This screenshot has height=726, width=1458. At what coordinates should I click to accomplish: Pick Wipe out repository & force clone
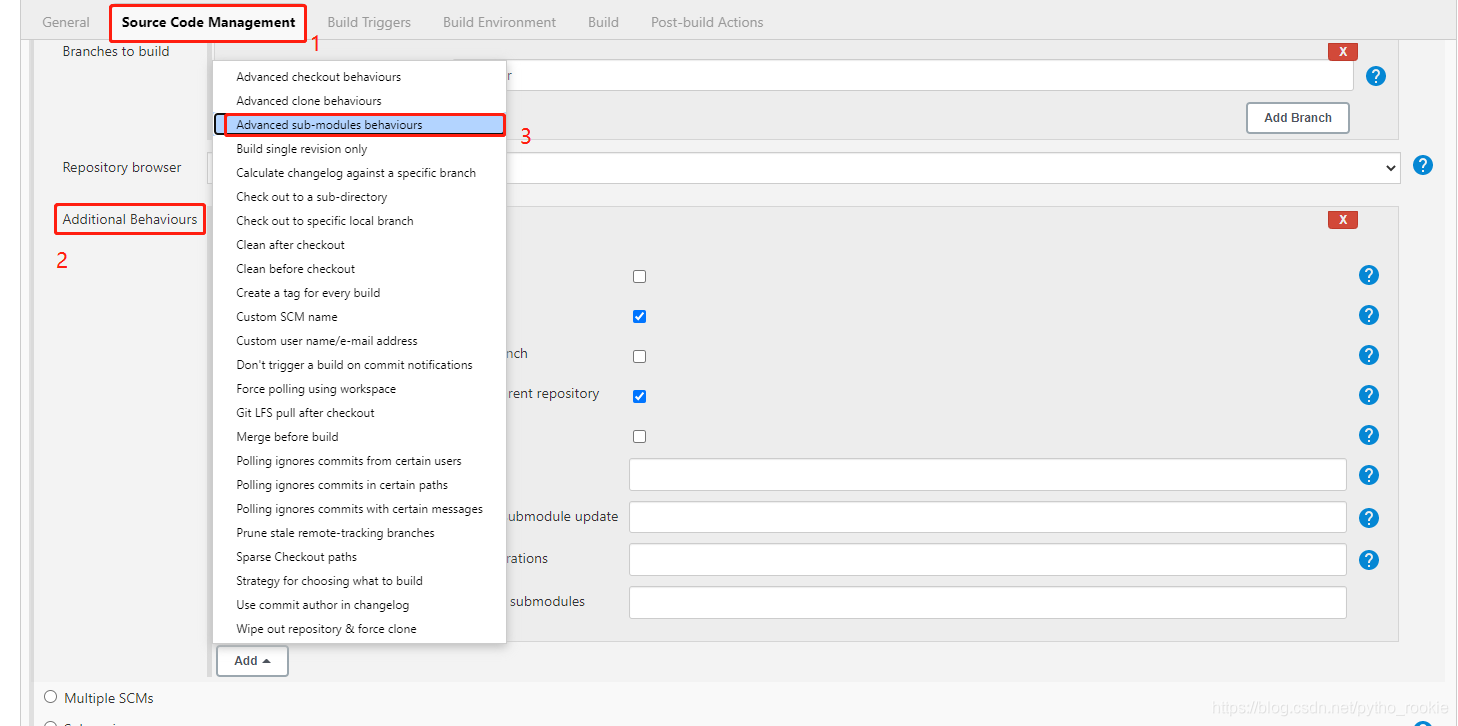pyautogui.click(x=359, y=629)
